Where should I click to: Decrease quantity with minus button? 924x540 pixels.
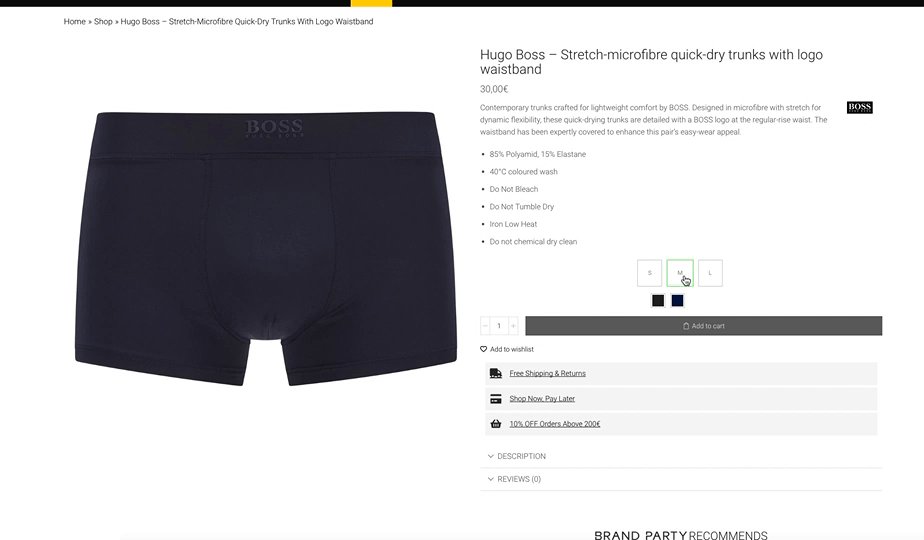click(x=485, y=326)
